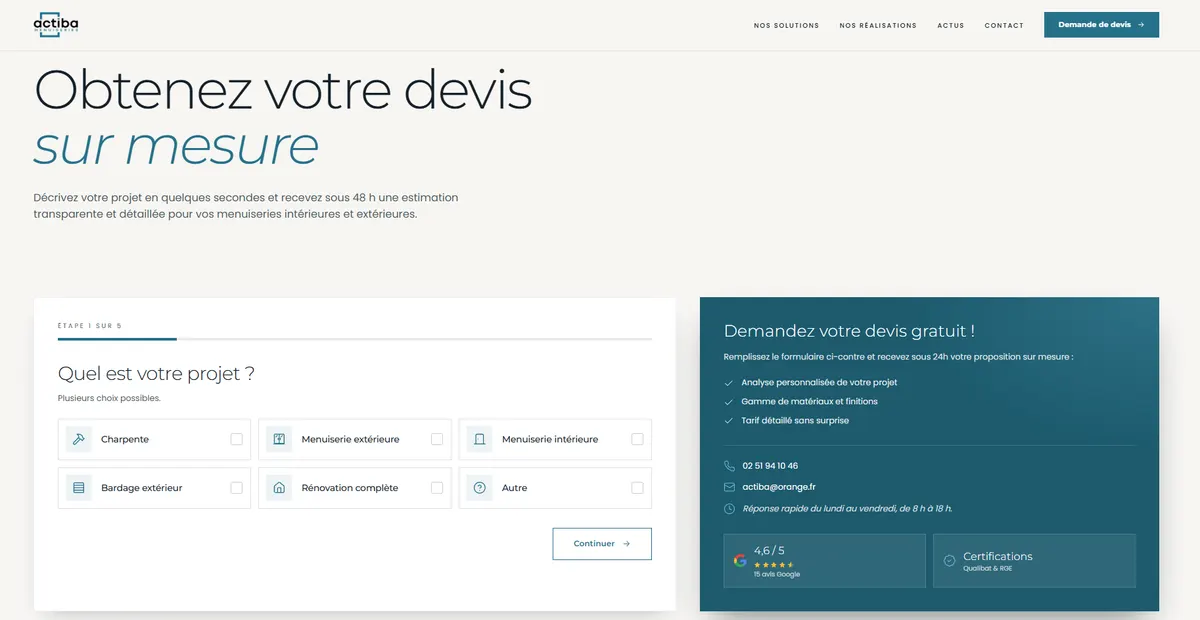
Task: Click the Demandez votre devis gratuit heading
Action: point(849,331)
